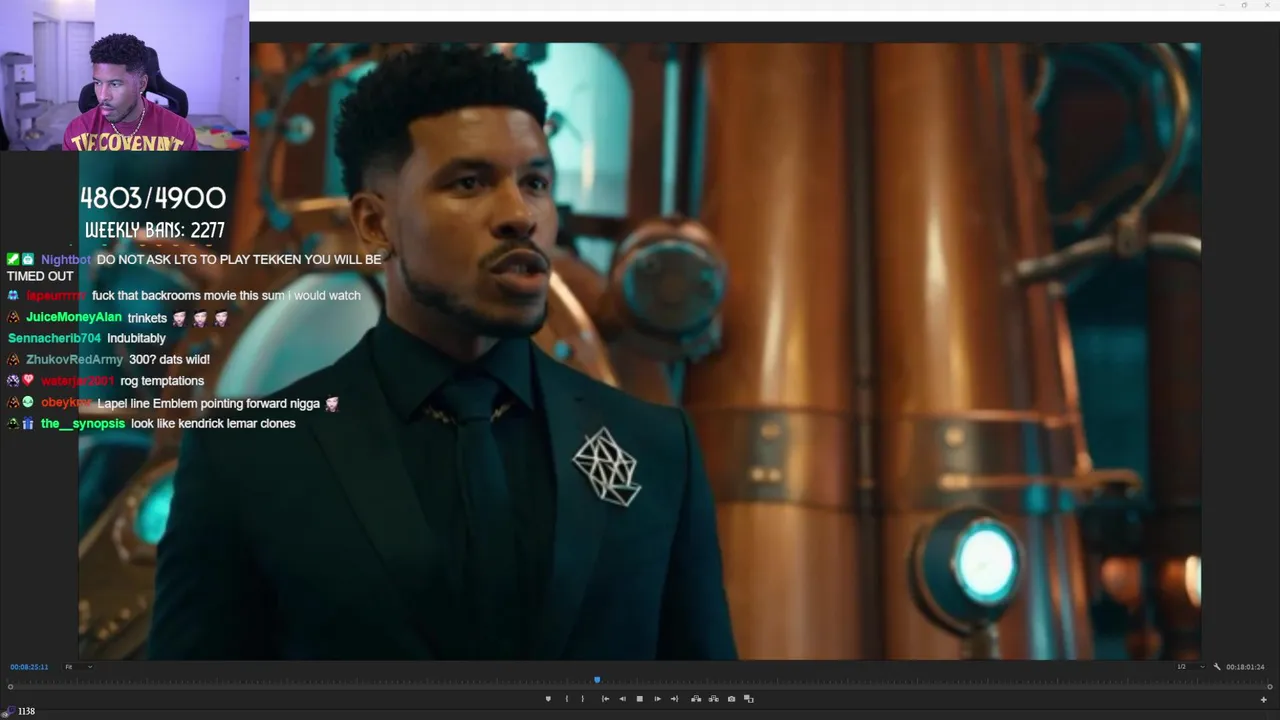Click the Nightbot username in chat
The image size is (1280, 720).
66,260
